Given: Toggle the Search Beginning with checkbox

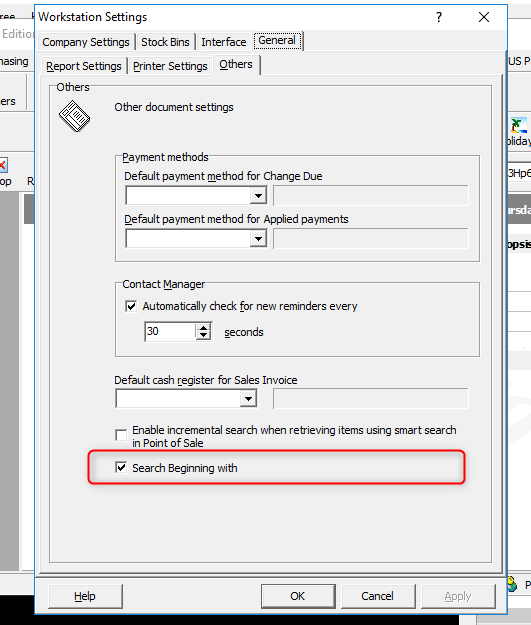Looking at the screenshot, I should pyautogui.click(x=121, y=467).
